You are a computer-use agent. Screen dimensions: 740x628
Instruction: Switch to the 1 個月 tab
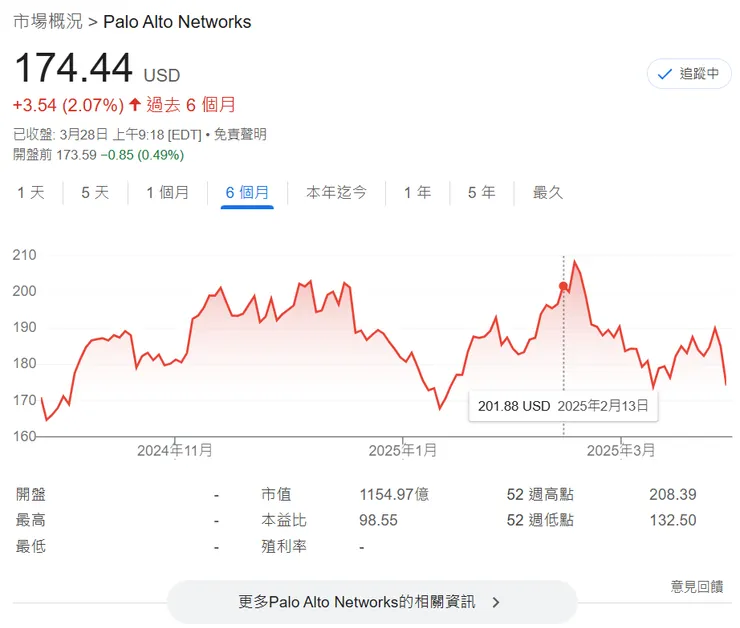coord(168,193)
